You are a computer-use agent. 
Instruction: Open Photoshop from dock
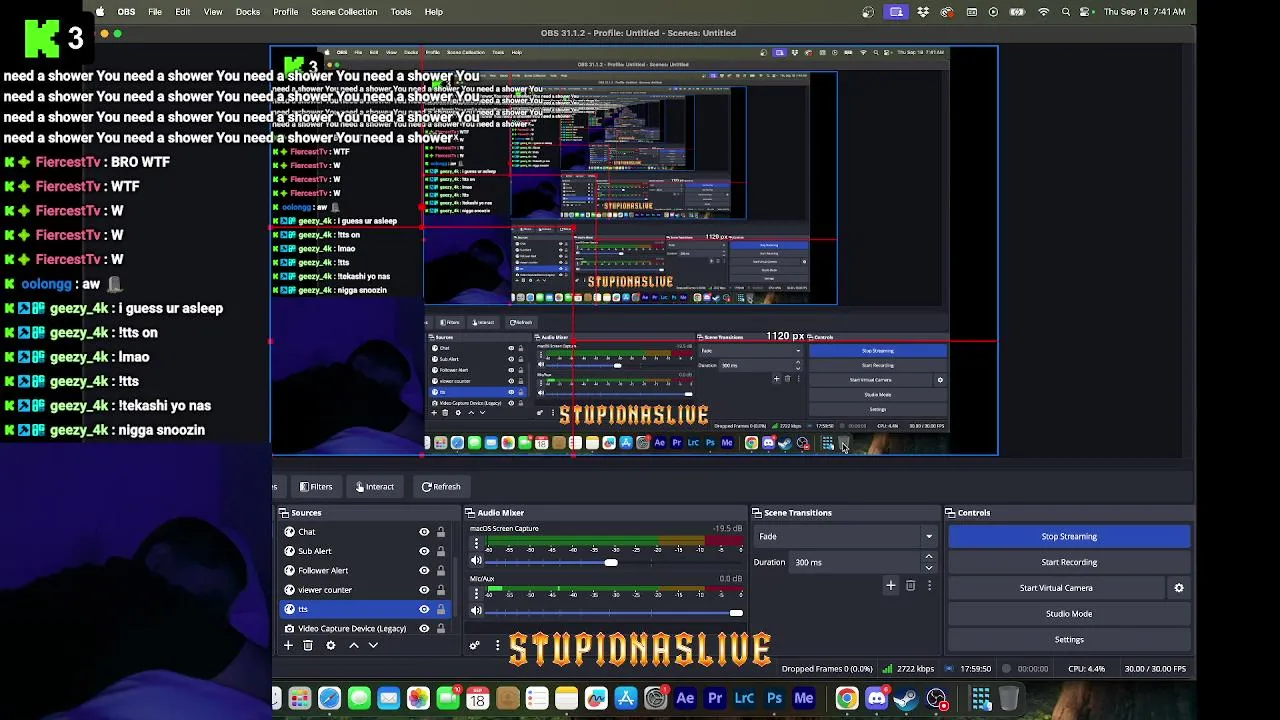[774, 699]
